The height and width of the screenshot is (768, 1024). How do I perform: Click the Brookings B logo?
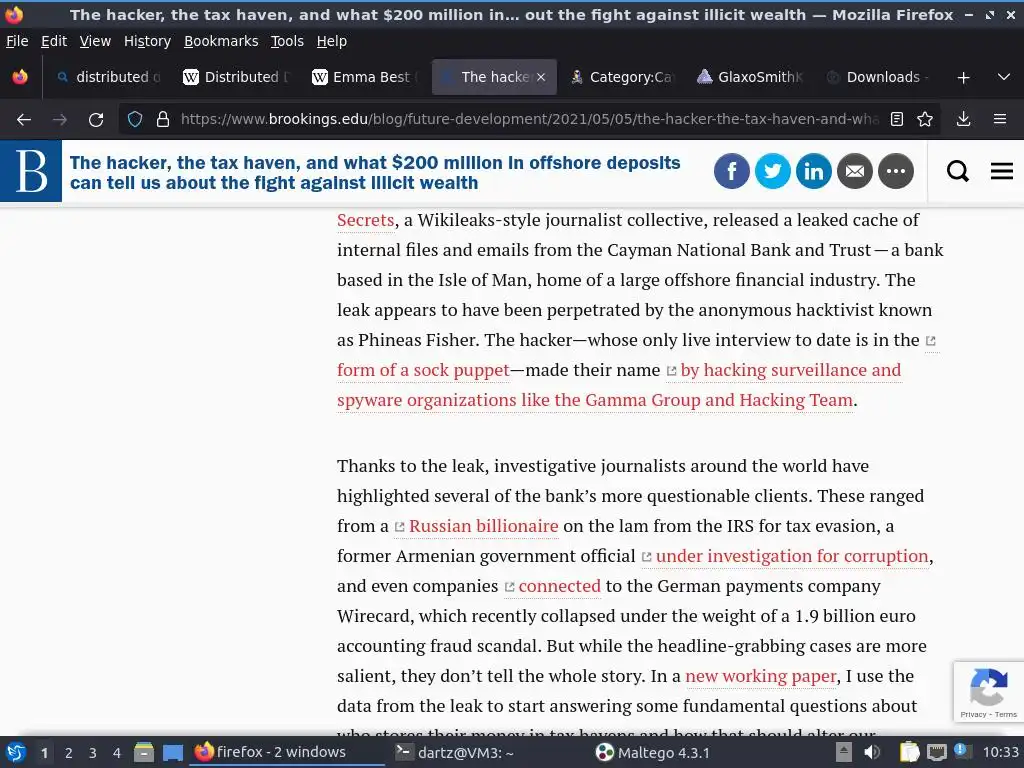(x=31, y=171)
